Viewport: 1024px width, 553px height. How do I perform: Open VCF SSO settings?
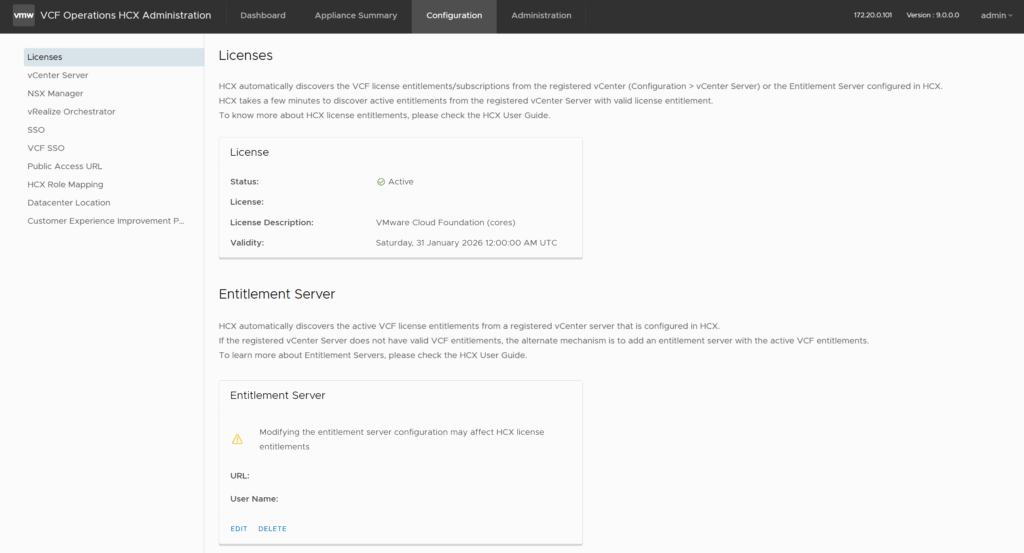46,148
